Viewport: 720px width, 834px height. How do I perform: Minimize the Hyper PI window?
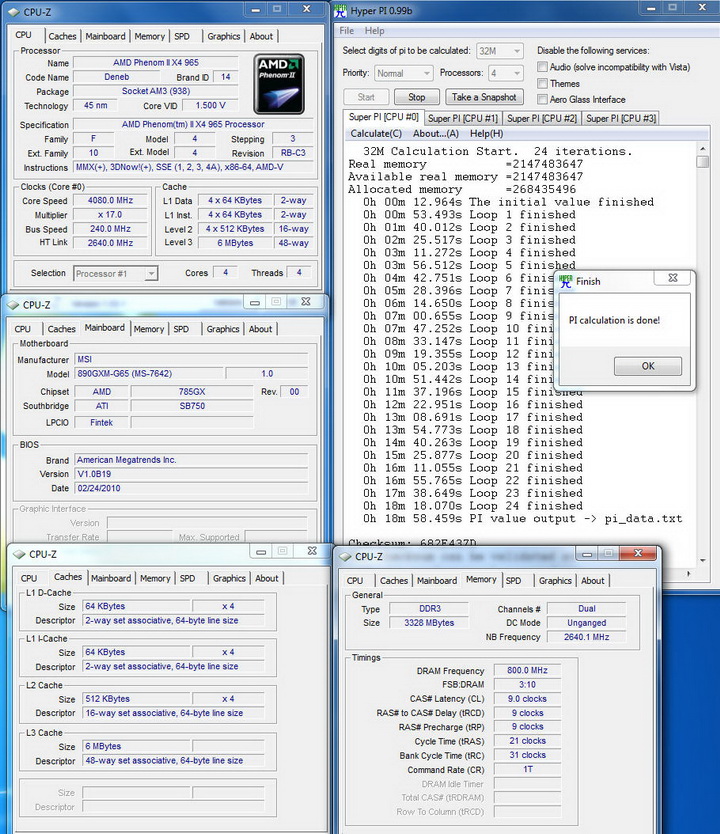click(649, 8)
